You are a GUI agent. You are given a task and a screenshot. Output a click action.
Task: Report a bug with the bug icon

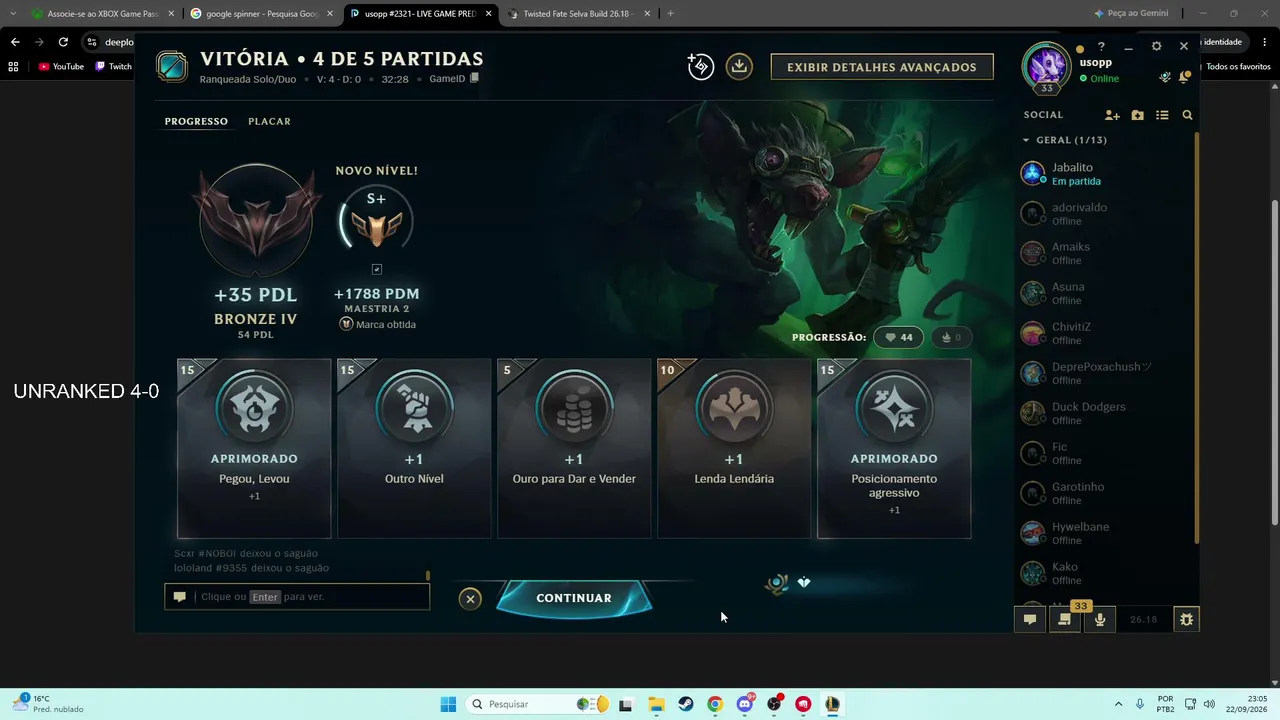1186,619
